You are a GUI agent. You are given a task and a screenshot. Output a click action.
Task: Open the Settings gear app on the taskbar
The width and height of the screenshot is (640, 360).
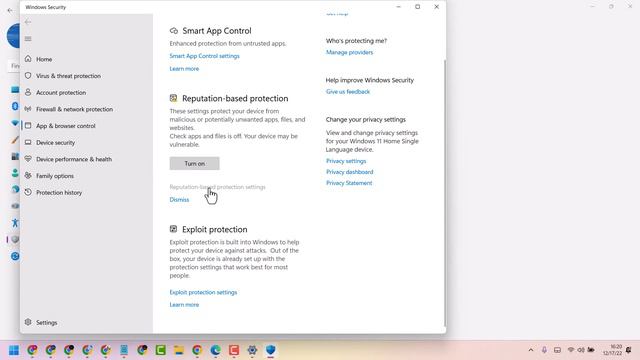click(252, 350)
